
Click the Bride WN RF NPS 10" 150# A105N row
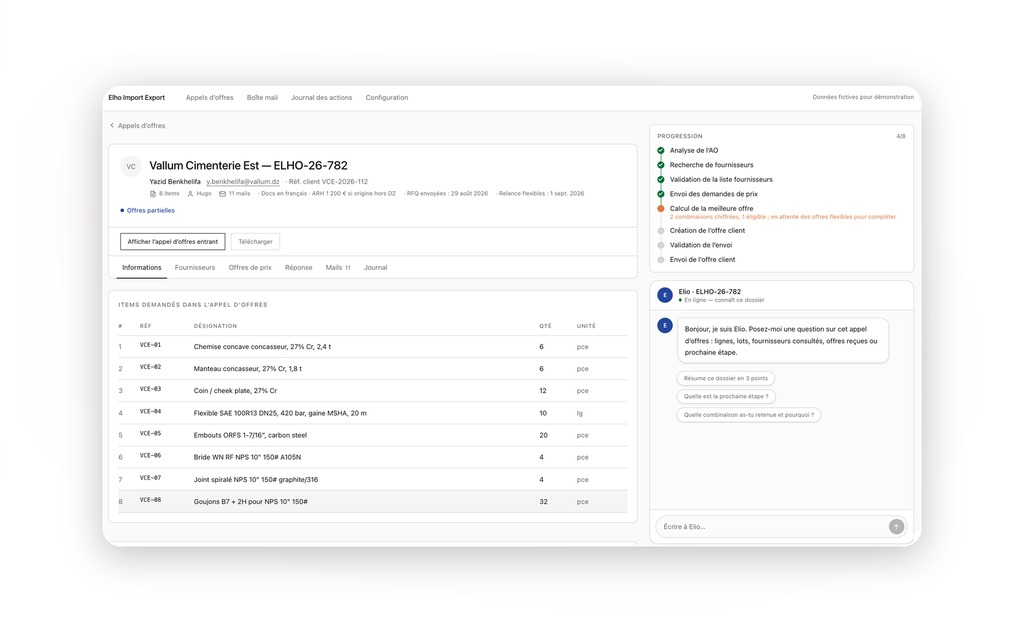click(372, 457)
